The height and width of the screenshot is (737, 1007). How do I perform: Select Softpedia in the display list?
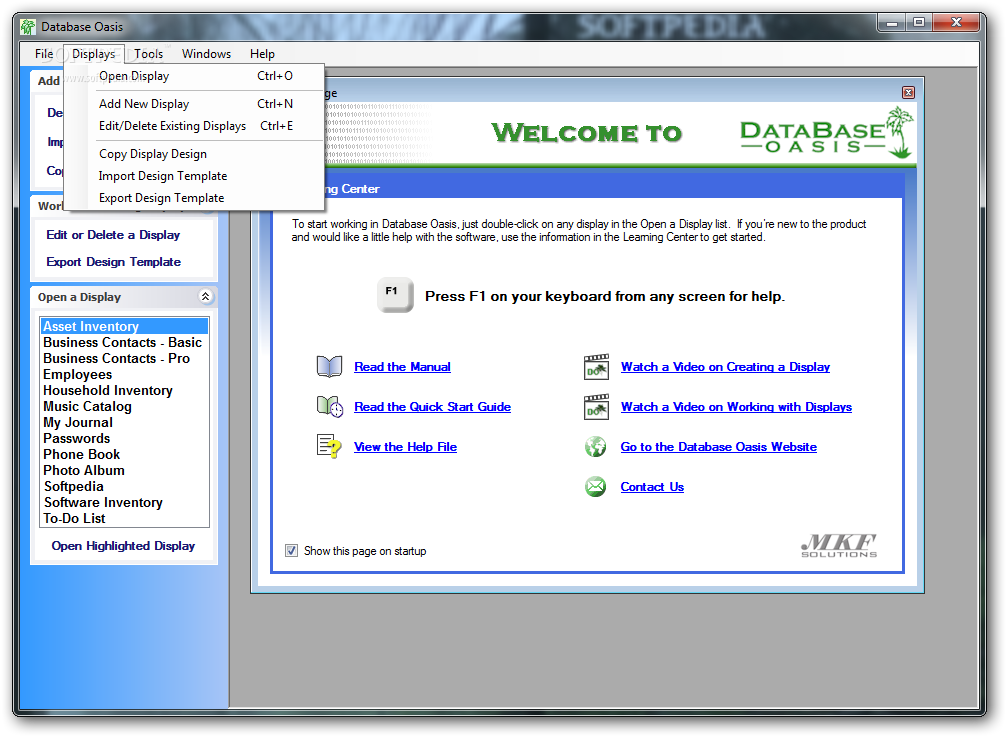(125, 487)
